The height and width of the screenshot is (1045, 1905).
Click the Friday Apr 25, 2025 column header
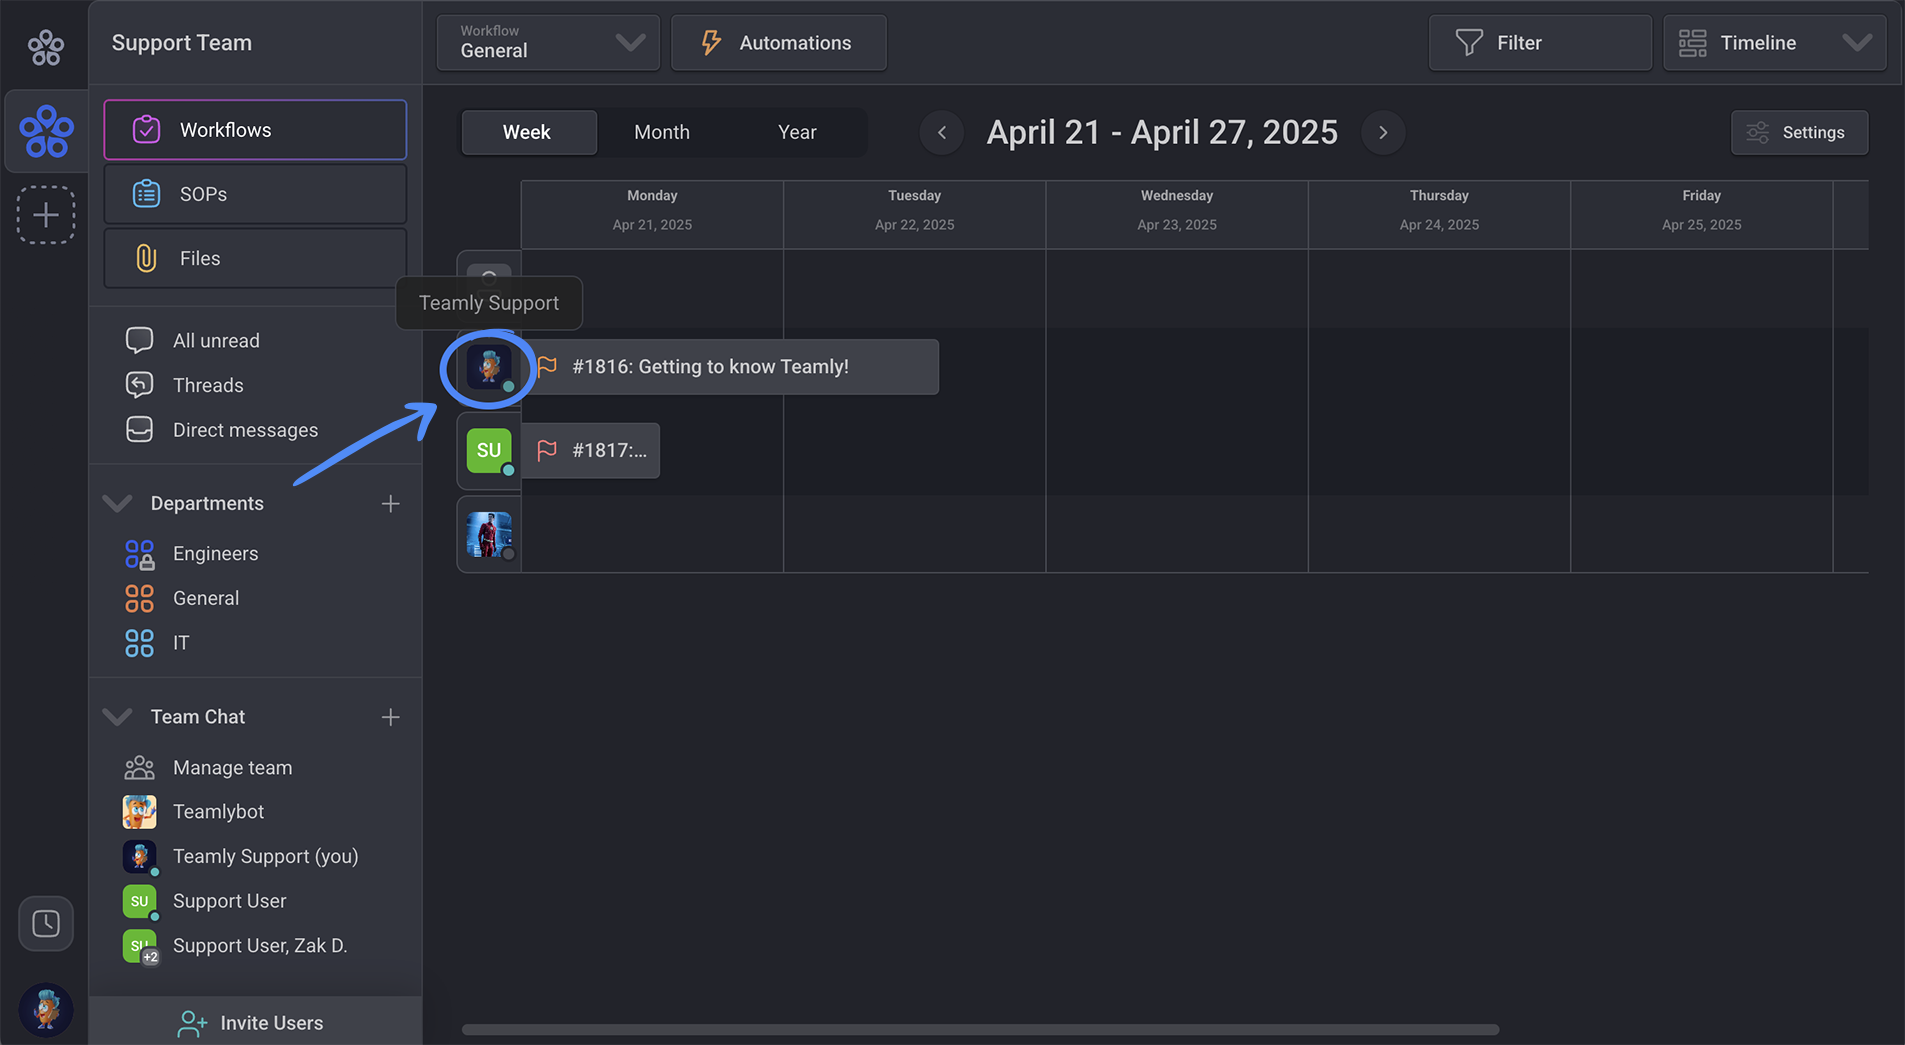coord(1701,214)
